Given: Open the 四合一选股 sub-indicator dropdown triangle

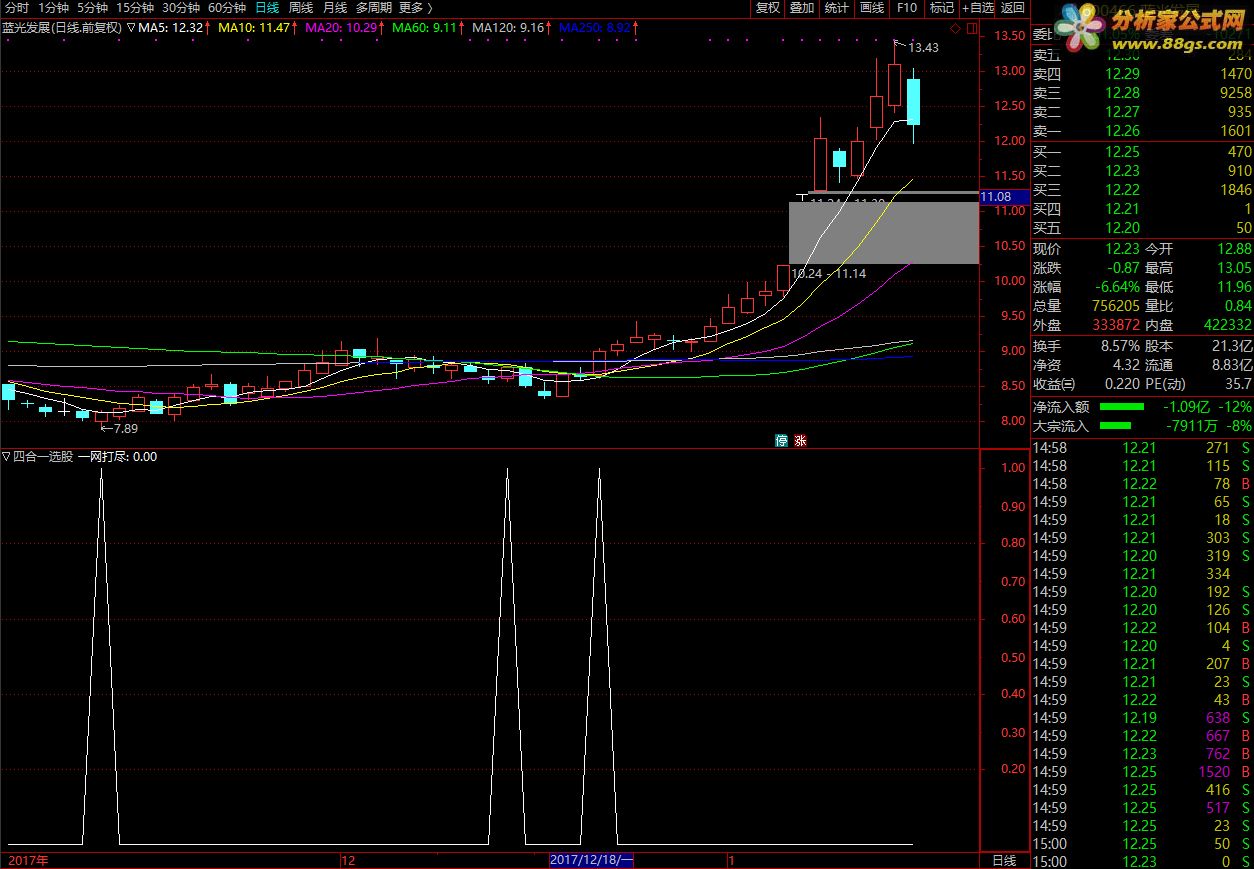Looking at the screenshot, I should click(x=5, y=457).
